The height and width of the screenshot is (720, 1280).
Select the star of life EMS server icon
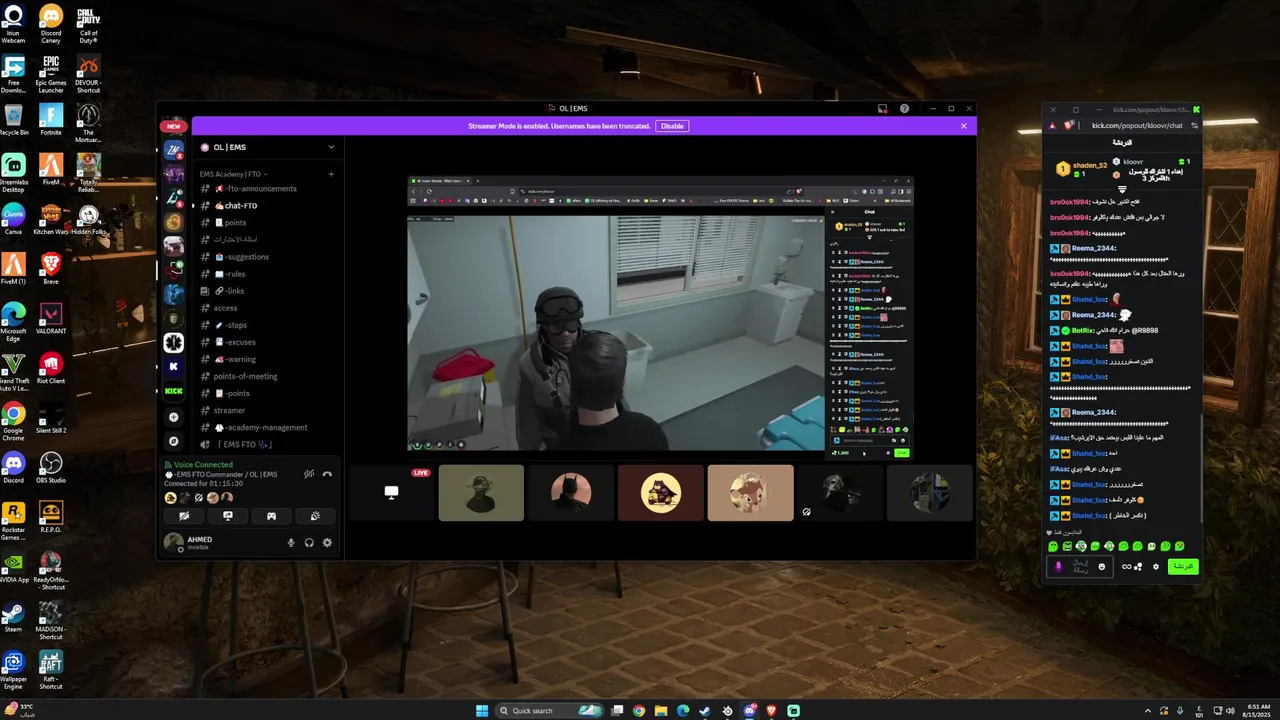(x=174, y=342)
